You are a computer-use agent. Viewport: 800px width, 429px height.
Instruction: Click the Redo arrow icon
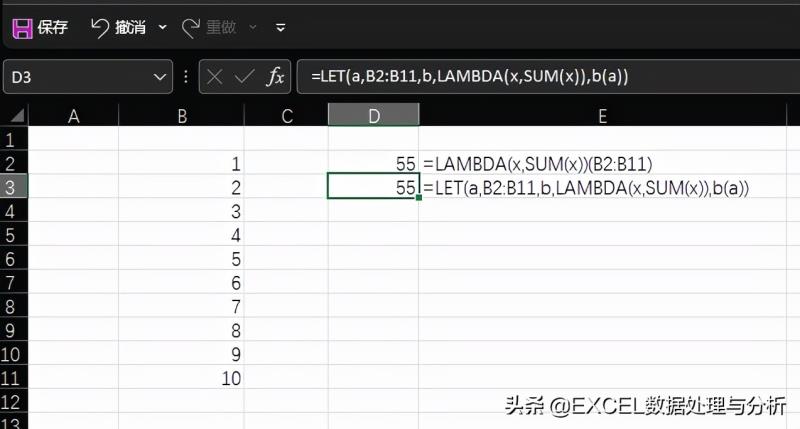[x=191, y=28]
